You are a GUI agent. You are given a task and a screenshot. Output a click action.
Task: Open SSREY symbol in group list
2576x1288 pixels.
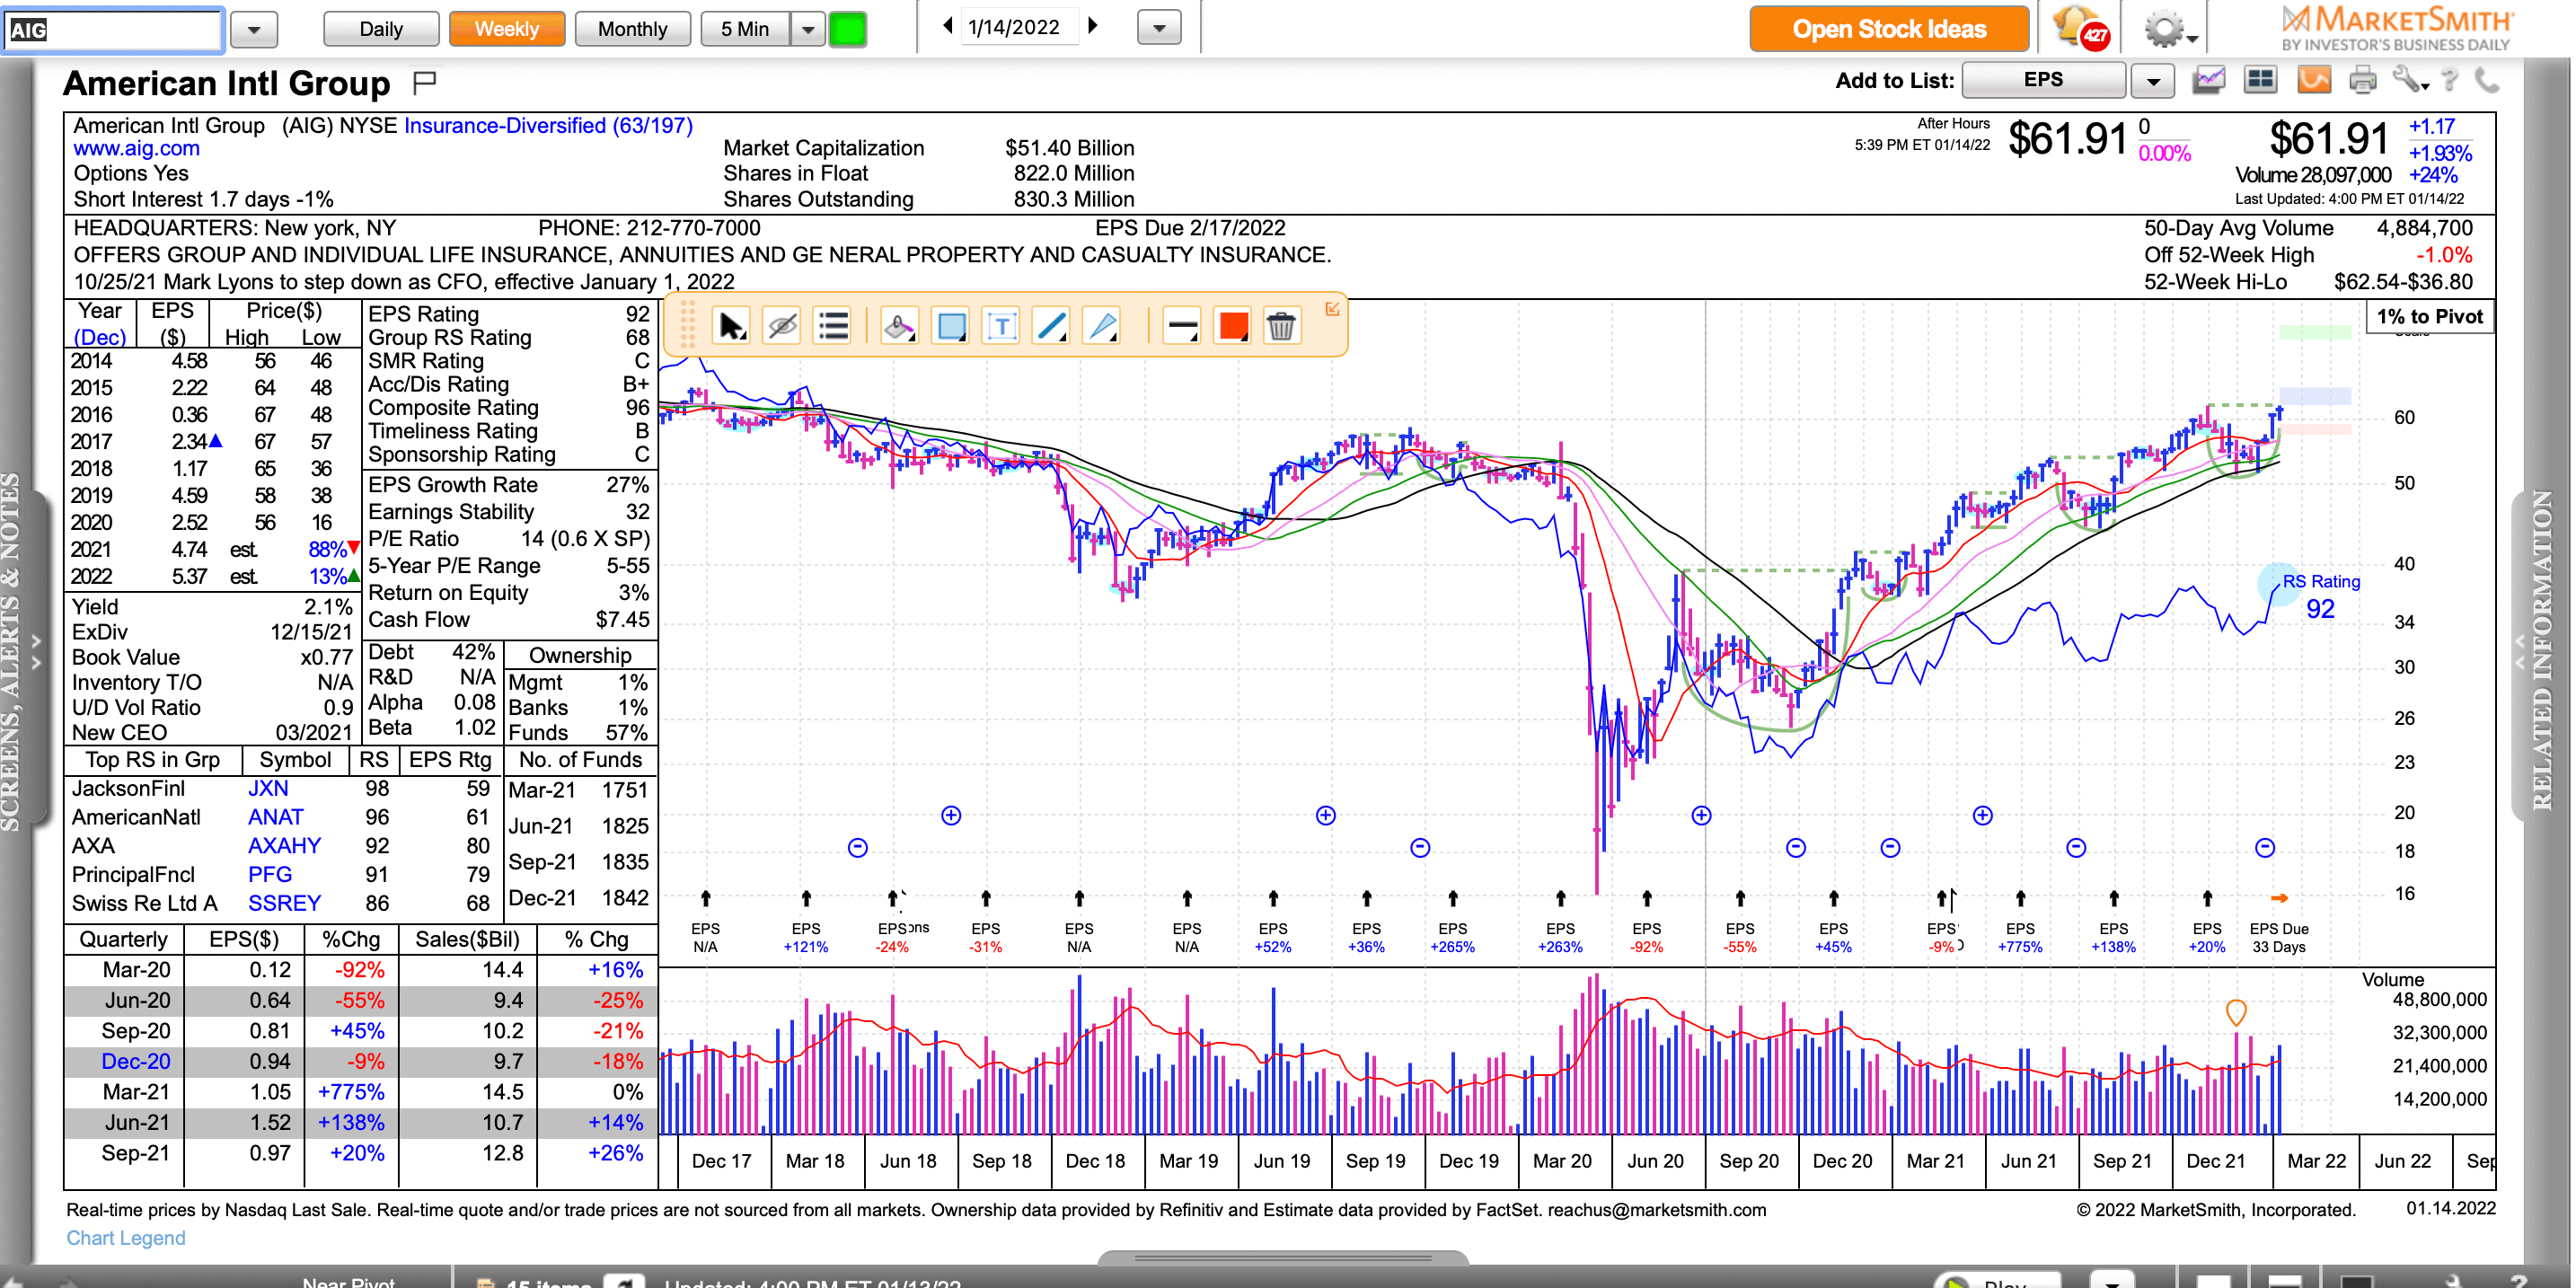[x=284, y=903]
